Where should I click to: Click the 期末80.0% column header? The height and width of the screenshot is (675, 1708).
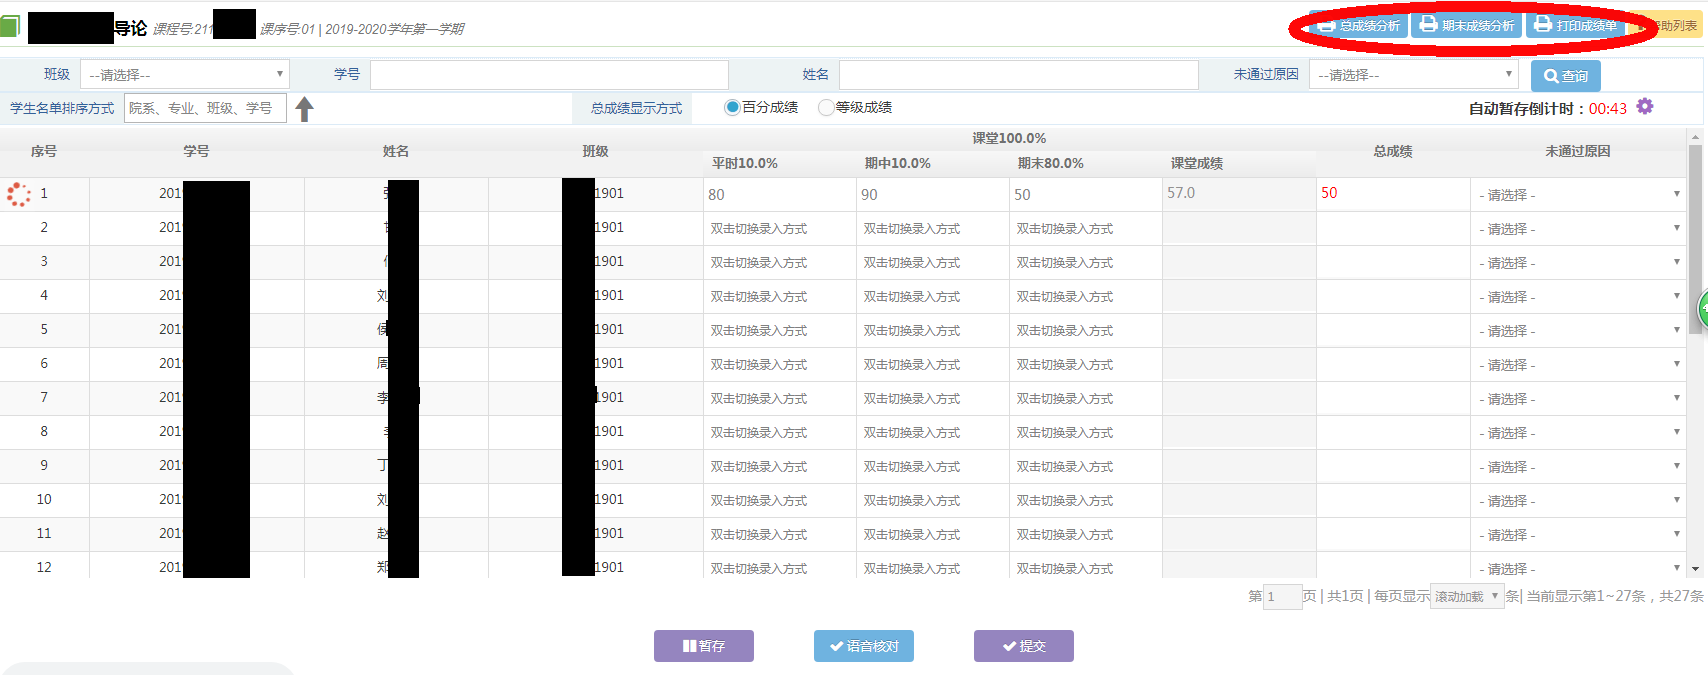1051,163
